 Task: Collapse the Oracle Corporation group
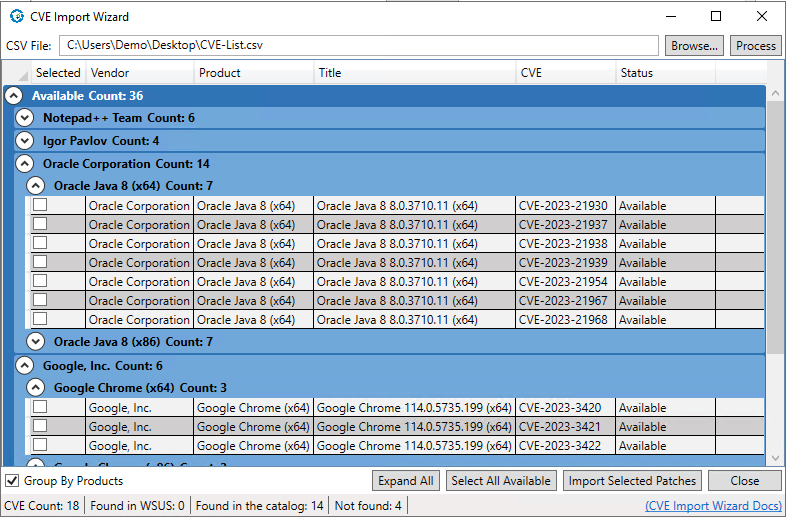point(25,164)
